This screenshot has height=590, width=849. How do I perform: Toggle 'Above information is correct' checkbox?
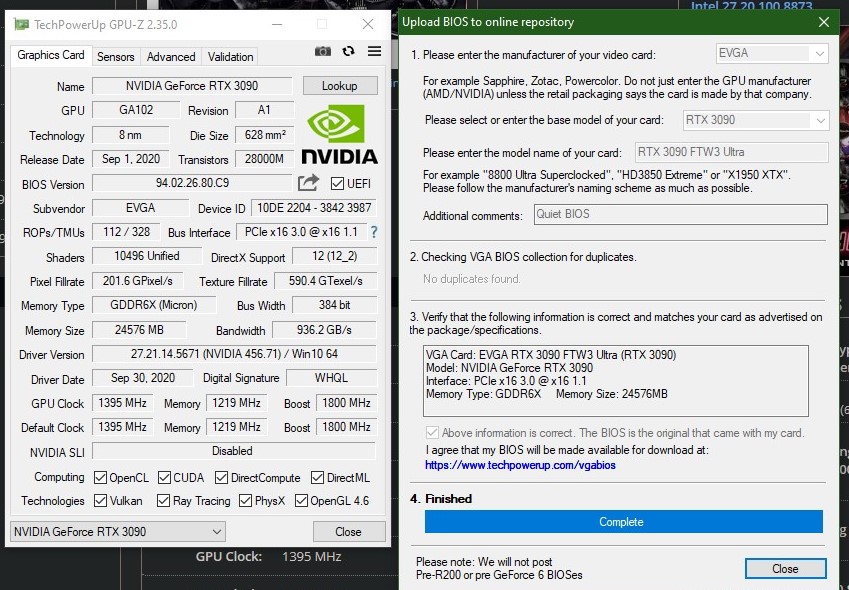click(x=432, y=432)
